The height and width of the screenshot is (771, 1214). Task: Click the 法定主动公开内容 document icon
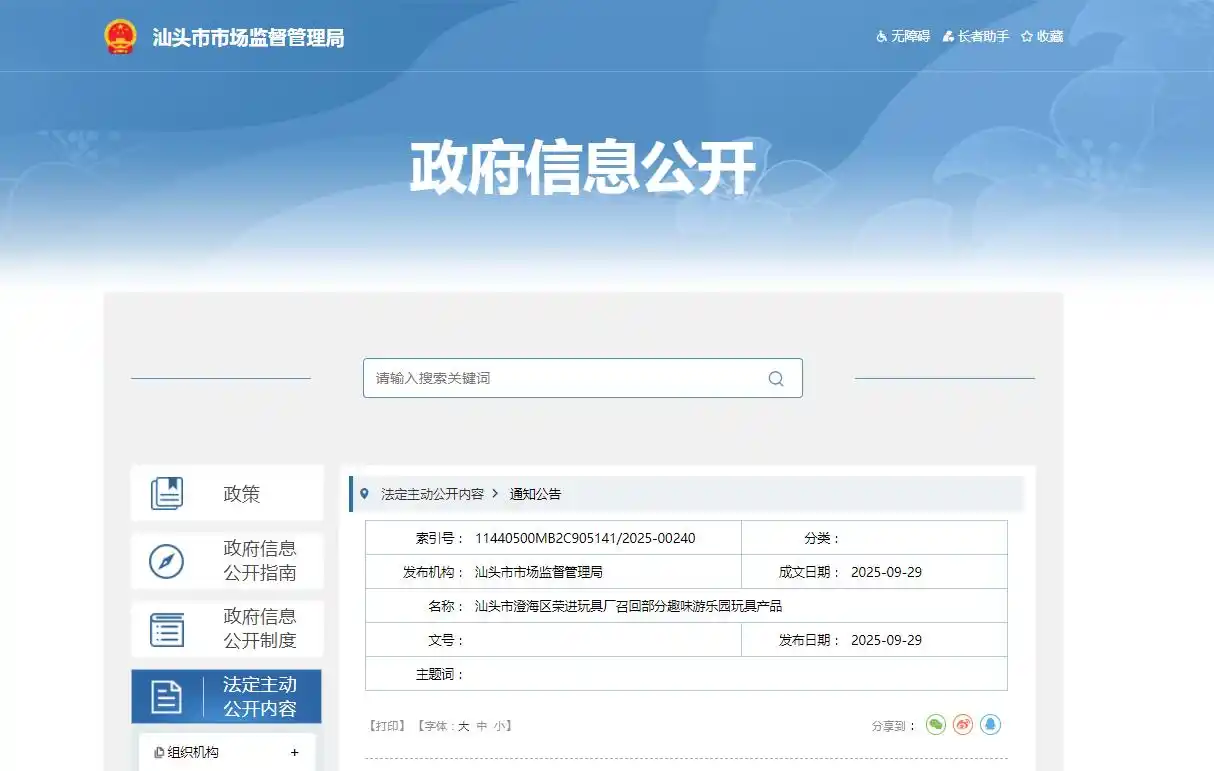(x=167, y=695)
